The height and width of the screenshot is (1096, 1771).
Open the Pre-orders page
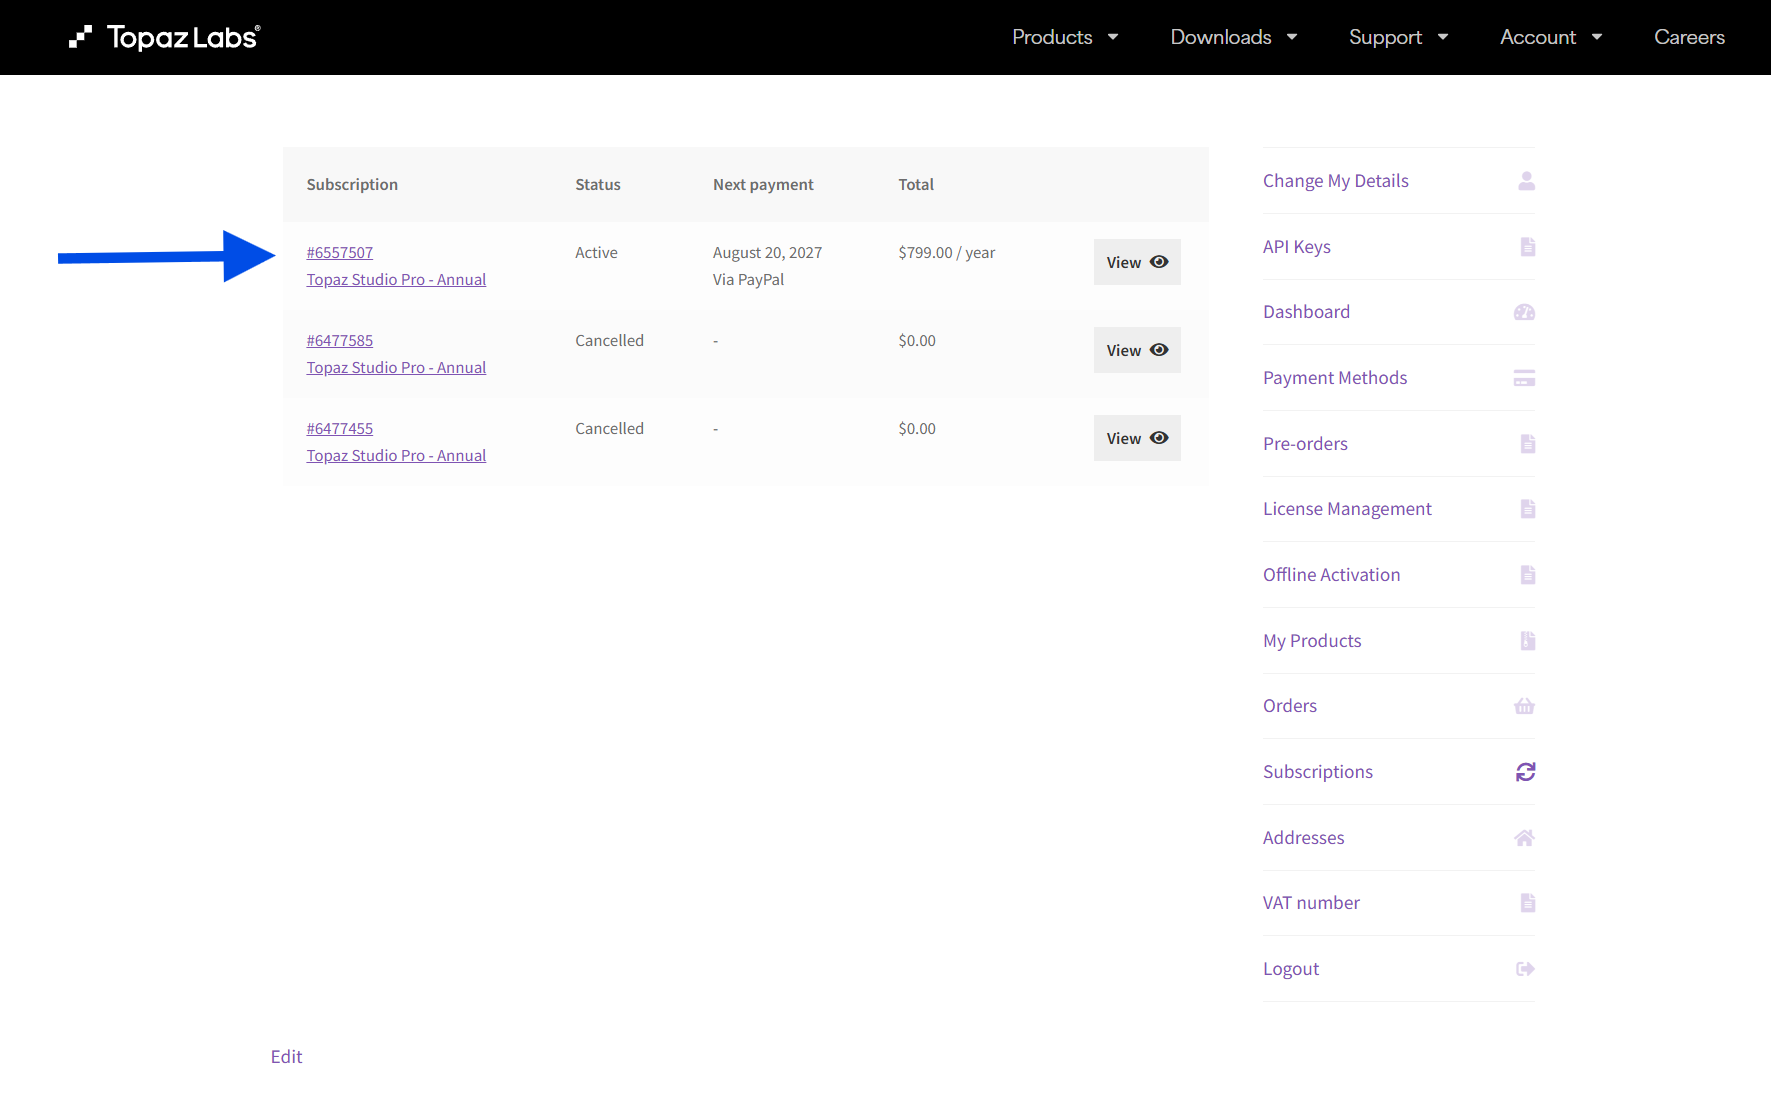[x=1305, y=444]
